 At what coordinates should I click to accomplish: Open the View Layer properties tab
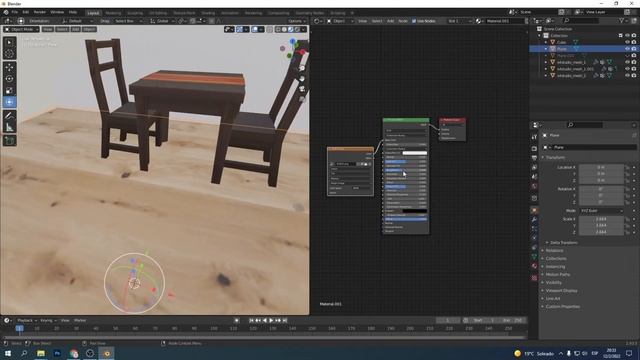[534, 167]
